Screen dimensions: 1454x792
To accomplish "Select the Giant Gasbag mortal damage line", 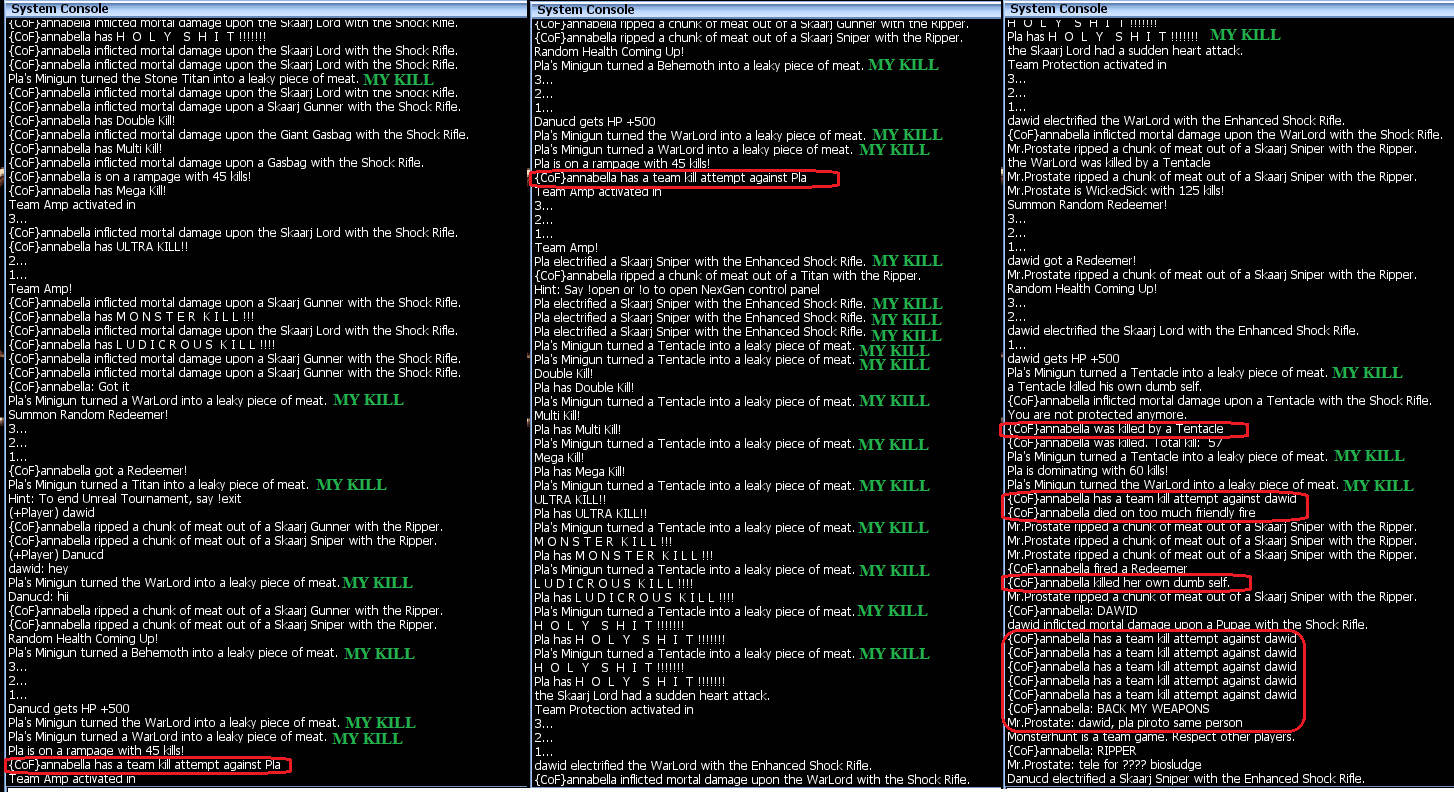I will coord(239,134).
